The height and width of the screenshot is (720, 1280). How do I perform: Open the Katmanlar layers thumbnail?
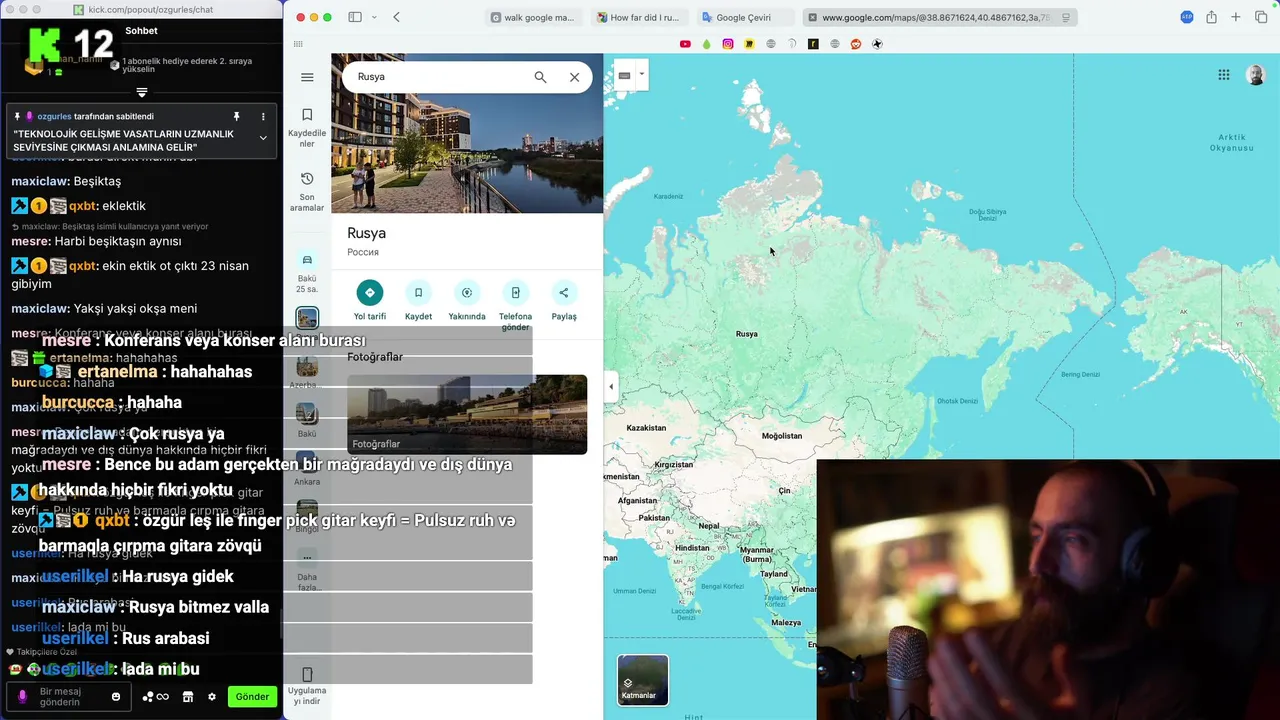click(x=642, y=679)
